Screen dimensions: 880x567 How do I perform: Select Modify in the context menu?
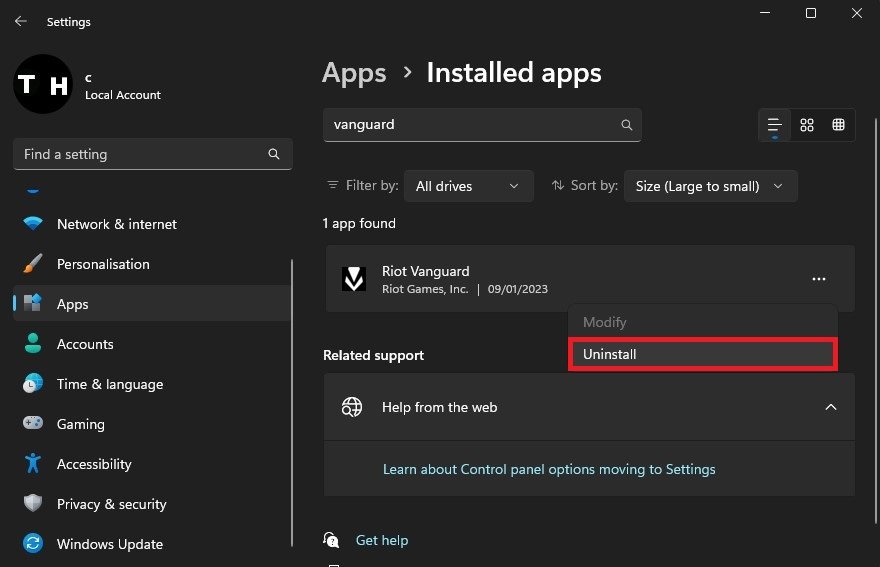coord(605,322)
